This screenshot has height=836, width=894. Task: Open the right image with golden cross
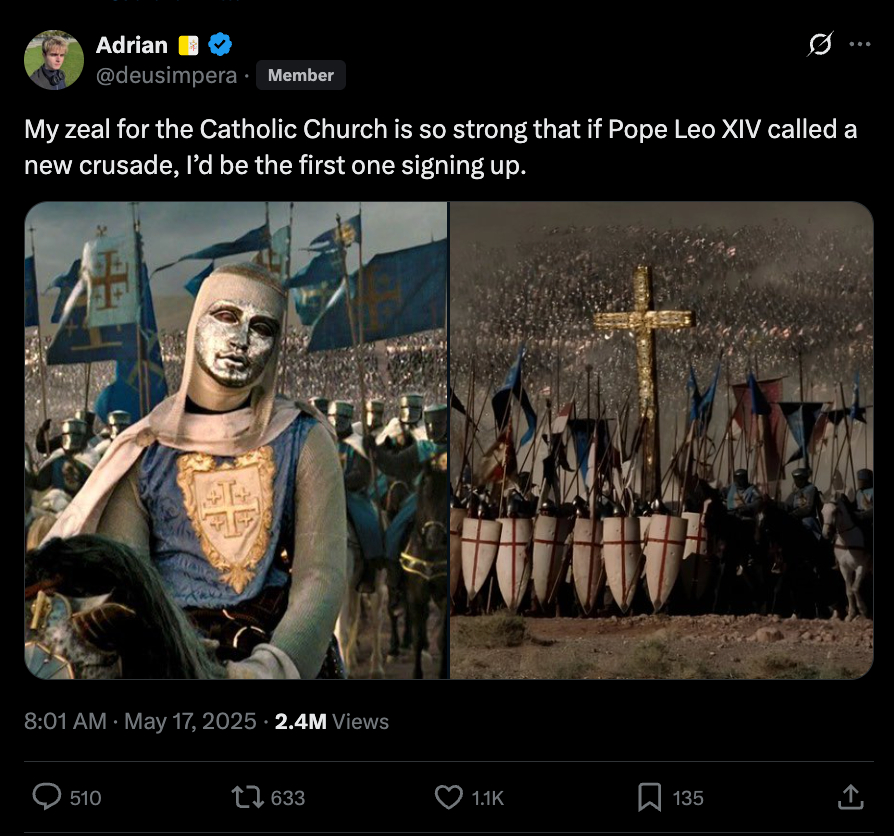[661, 440]
